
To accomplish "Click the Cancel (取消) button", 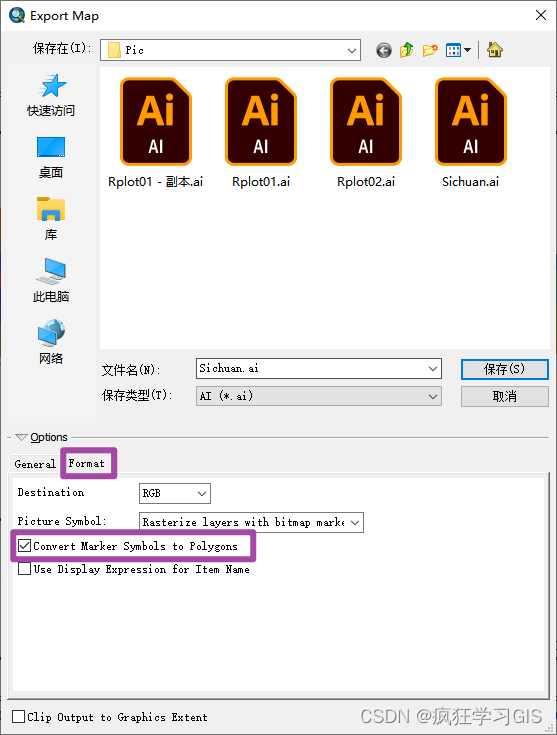I will tap(504, 396).
